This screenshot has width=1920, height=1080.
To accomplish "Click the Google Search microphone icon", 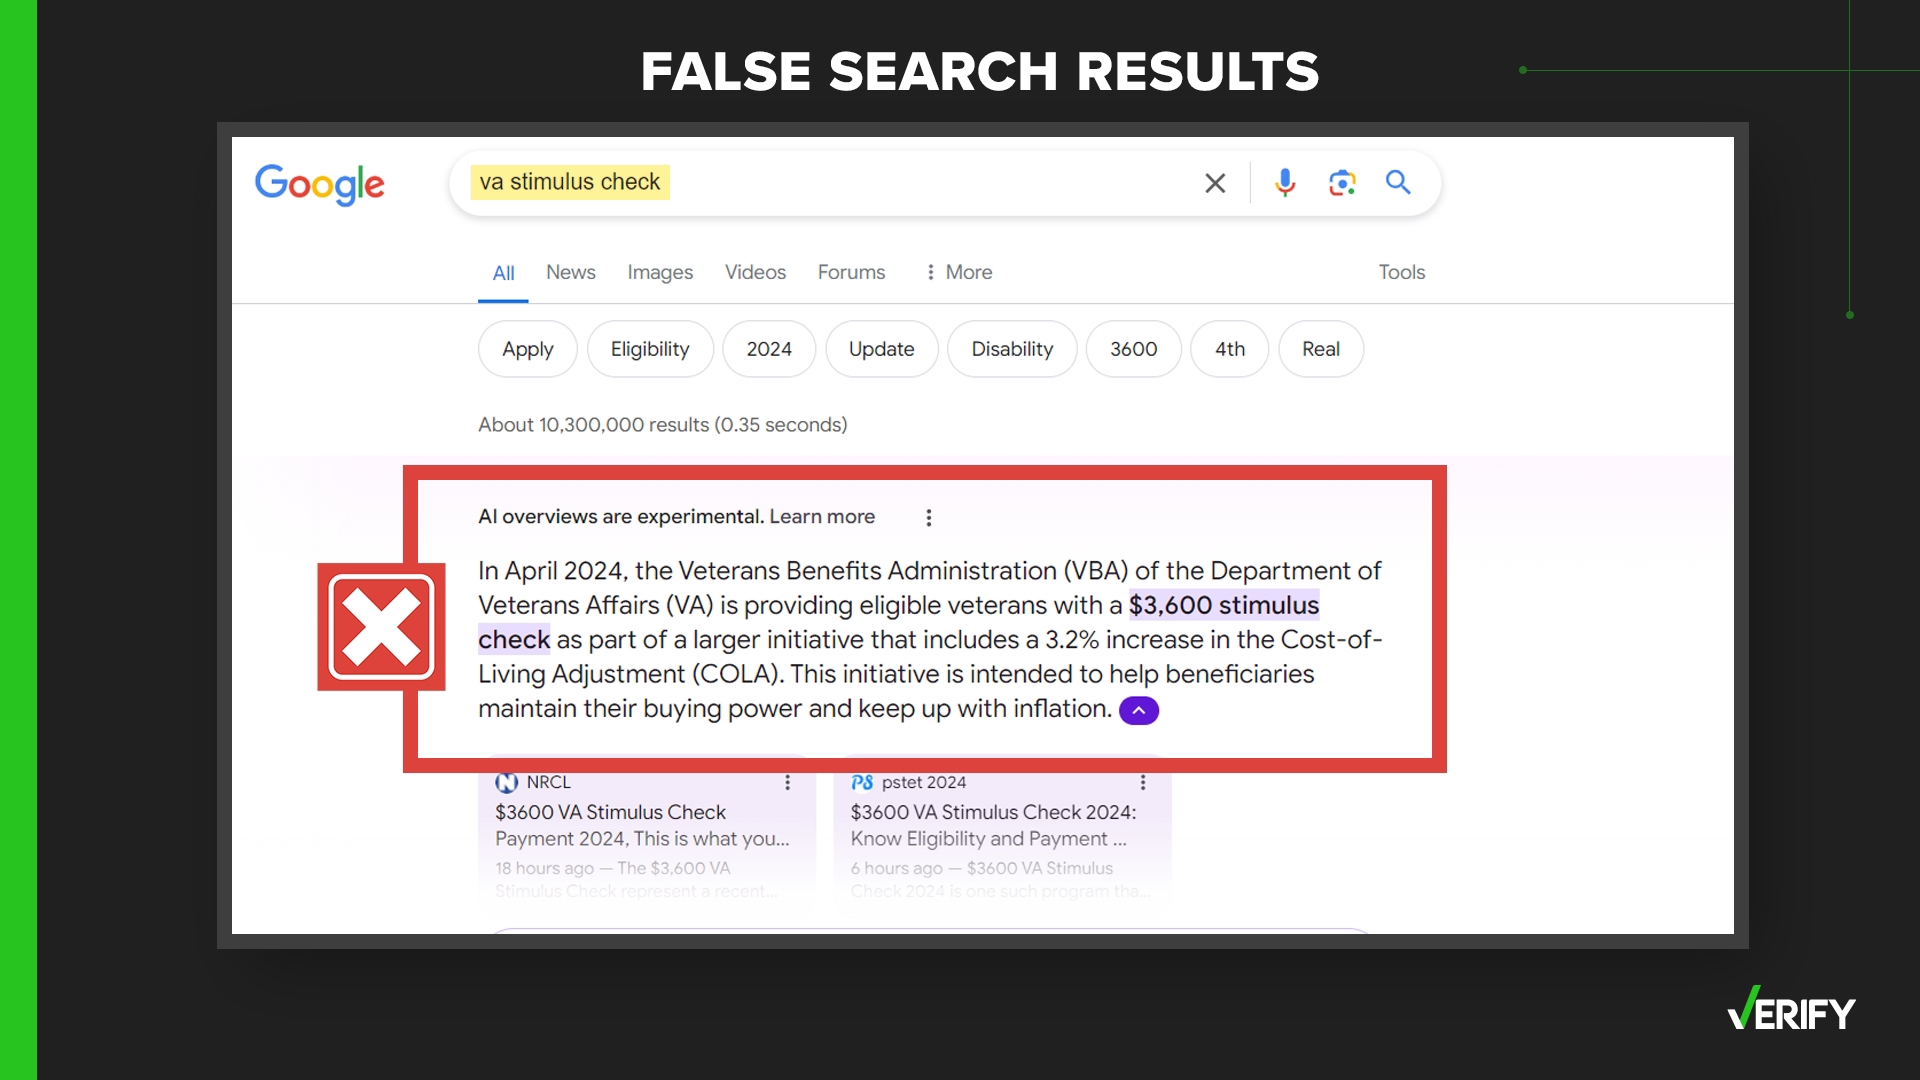I will 1284,182.
